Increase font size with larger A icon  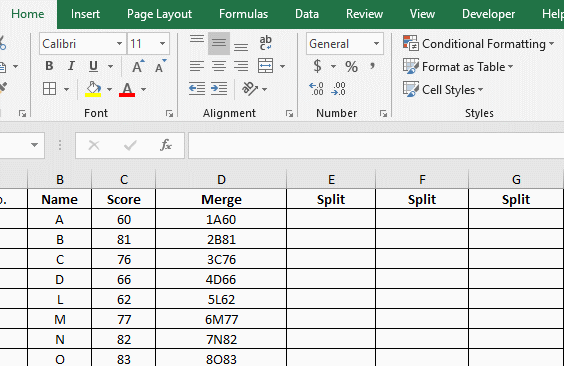(138, 66)
